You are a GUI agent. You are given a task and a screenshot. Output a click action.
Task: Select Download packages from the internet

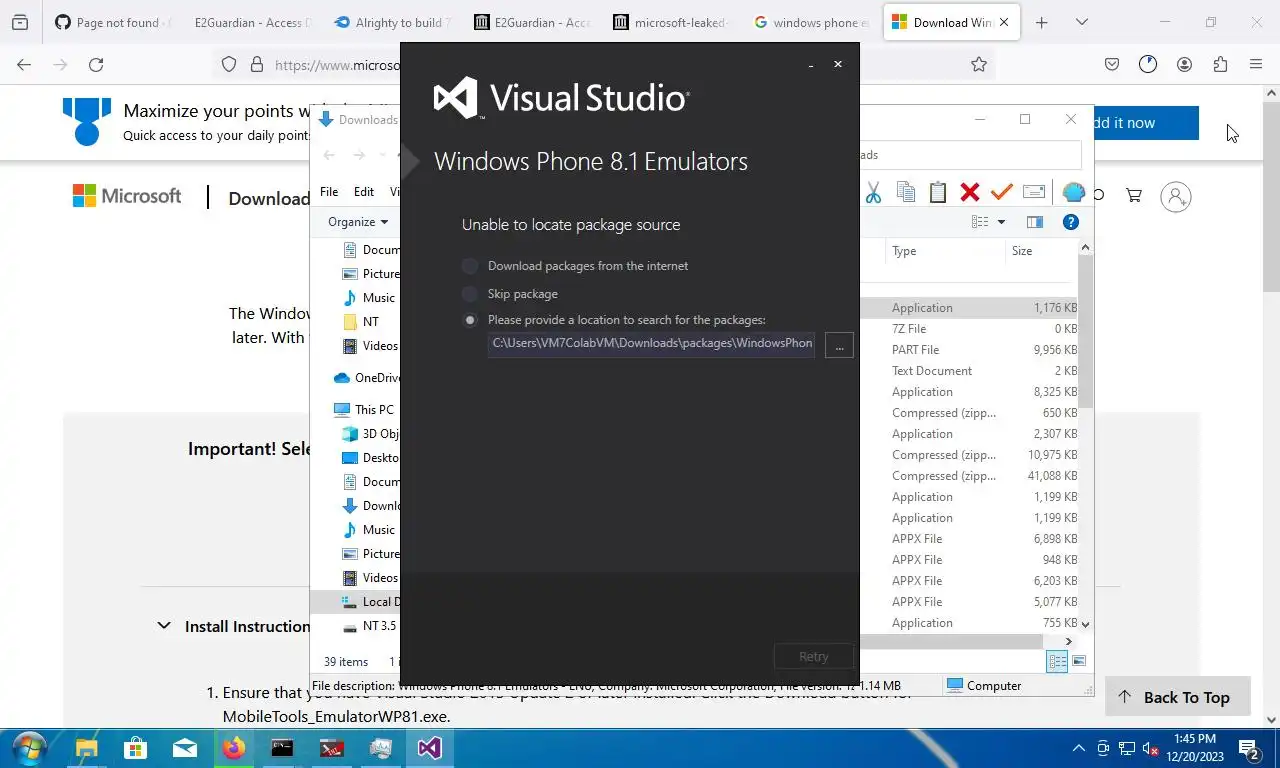(470, 266)
